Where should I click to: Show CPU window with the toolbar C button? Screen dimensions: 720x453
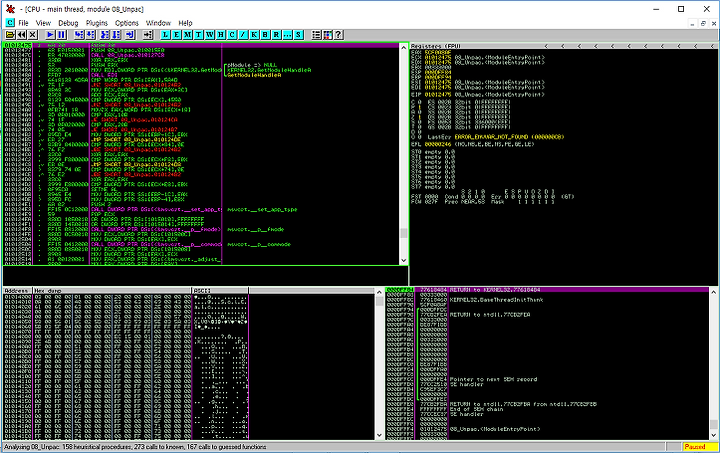pos(232,35)
